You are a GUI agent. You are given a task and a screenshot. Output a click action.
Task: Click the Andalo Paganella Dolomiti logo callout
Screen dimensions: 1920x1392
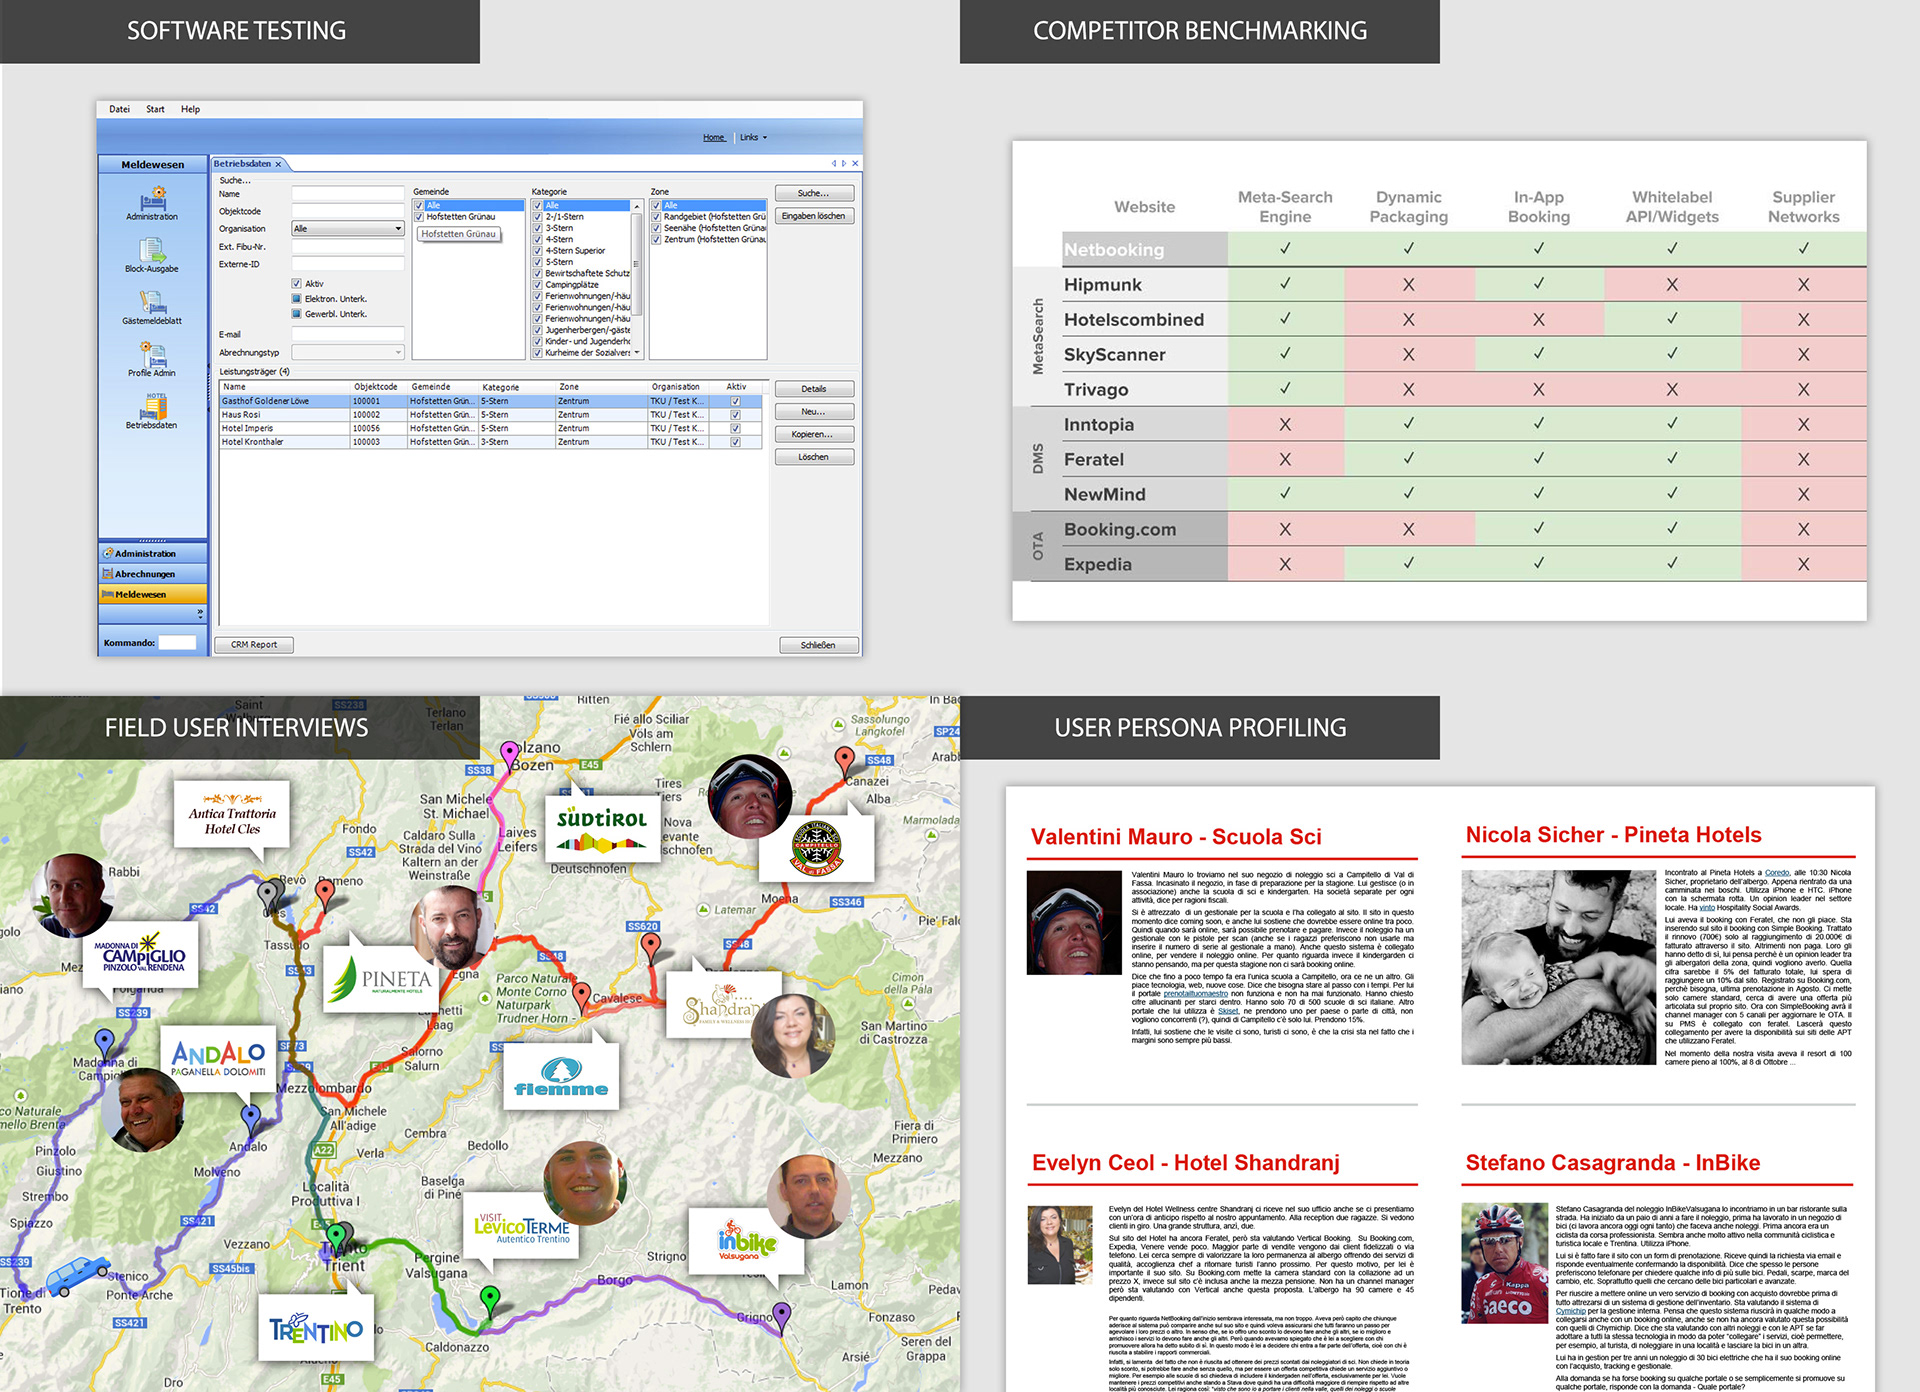(x=218, y=1058)
